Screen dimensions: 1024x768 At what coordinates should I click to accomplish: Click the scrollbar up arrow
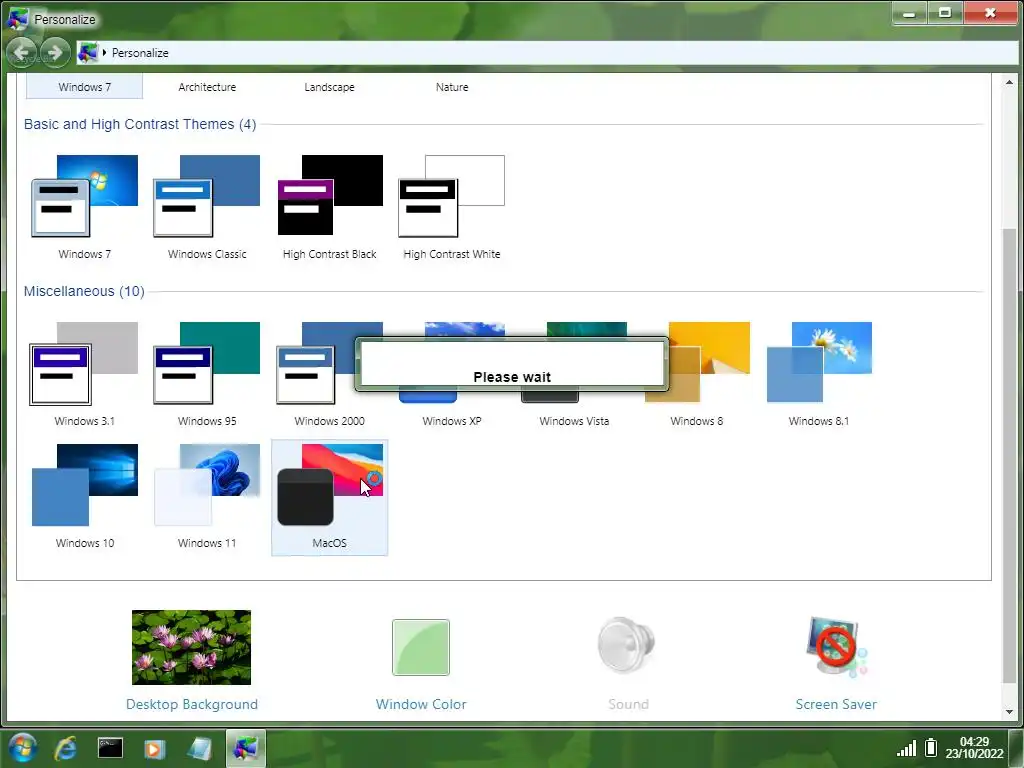pyautogui.click(x=1010, y=82)
